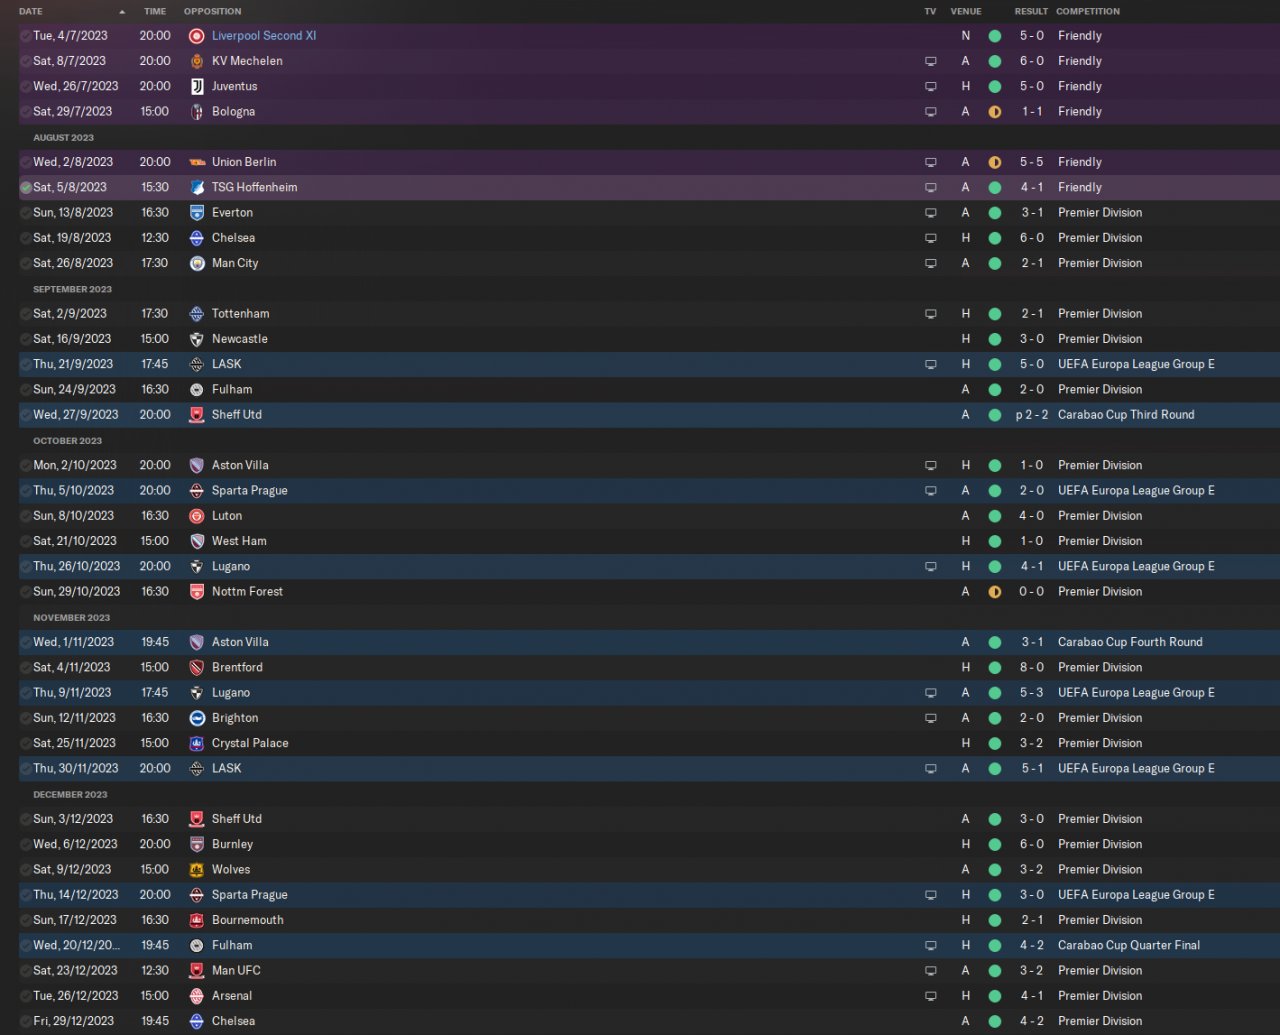
Task: Click the Opposition column header
Action: [212, 12]
